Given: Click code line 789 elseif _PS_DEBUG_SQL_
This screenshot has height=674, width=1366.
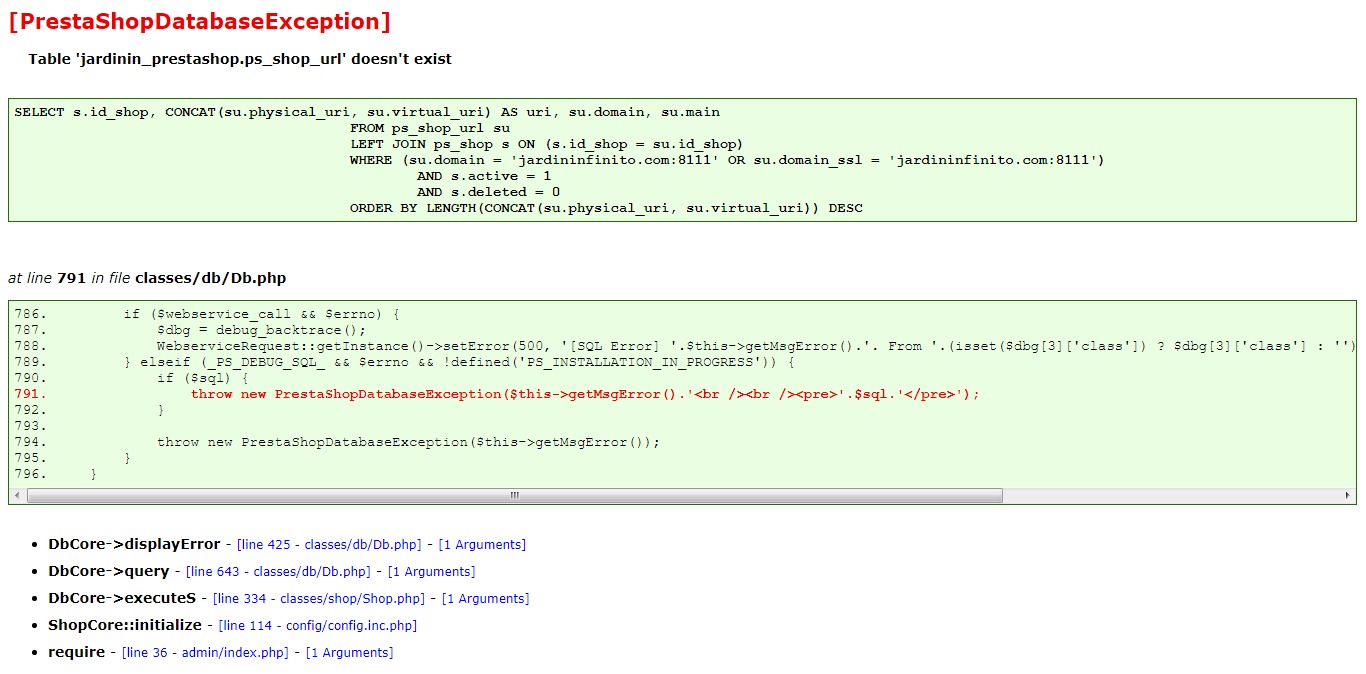Looking at the screenshot, I should pos(458,362).
